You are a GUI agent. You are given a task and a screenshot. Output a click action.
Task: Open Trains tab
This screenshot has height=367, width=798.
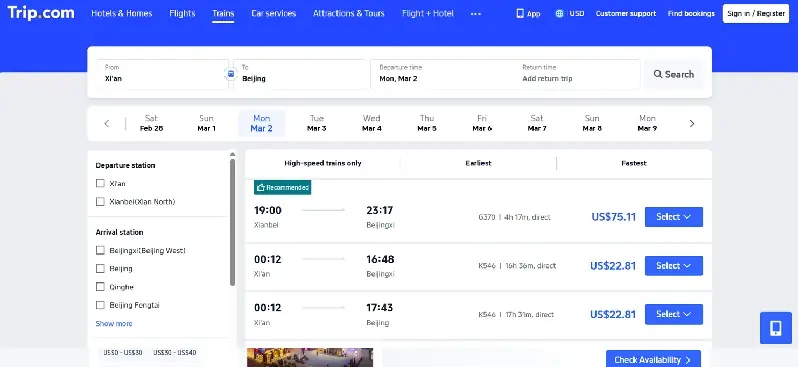tap(223, 13)
